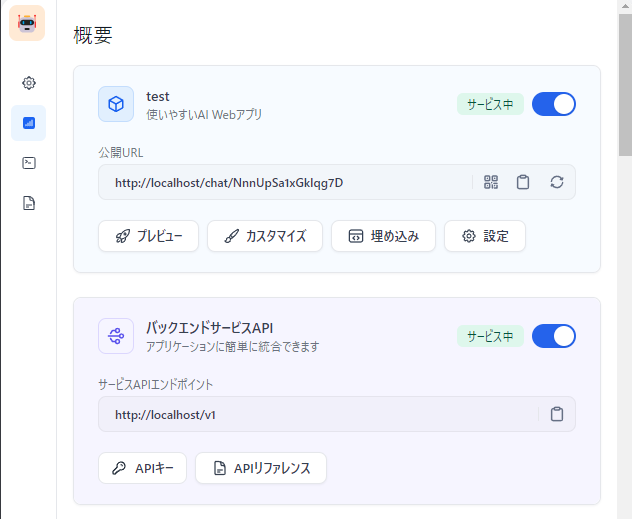The height and width of the screenshot is (519, 632).
Task: Click the backend service API icon
Action: pyautogui.click(x=116, y=336)
